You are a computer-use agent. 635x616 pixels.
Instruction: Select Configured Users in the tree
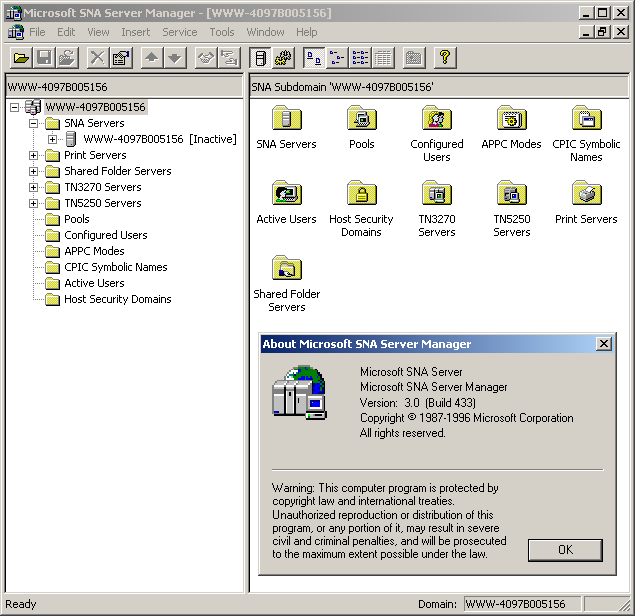[x=106, y=235]
